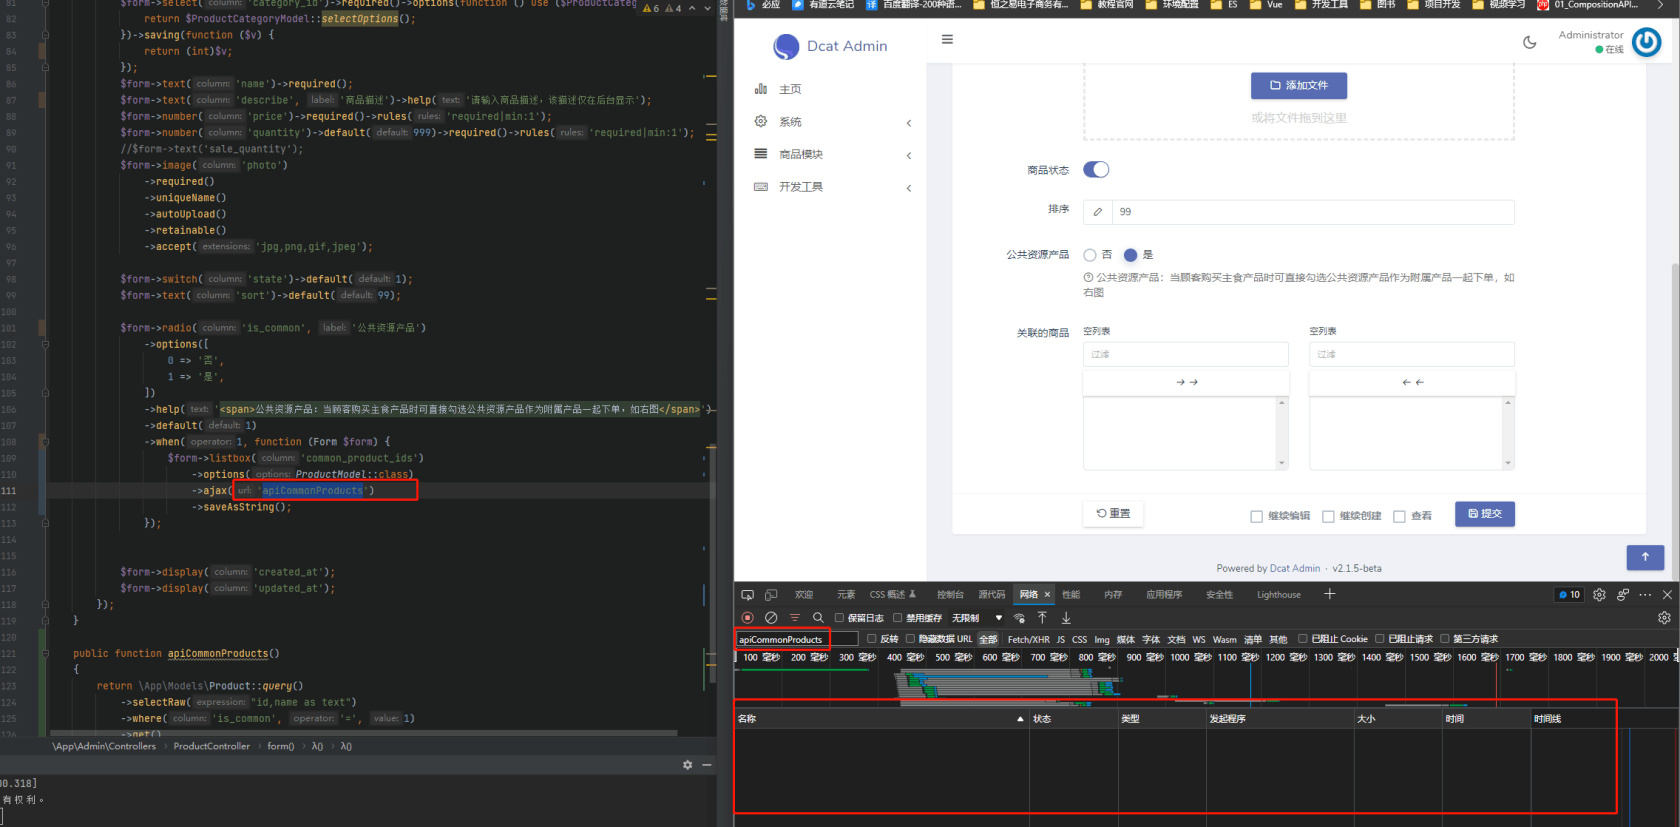Toggle the 商品状态 switch
Screen dimensions: 1680x827
point(1096,170)
